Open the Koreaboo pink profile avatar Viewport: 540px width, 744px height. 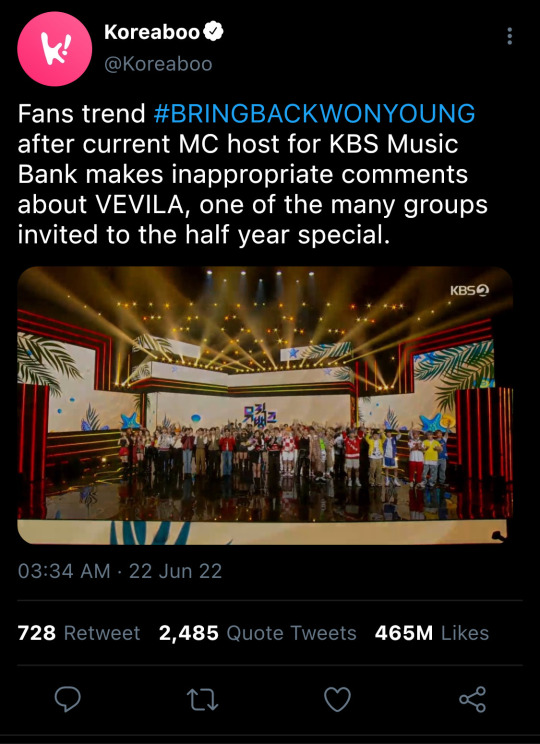[55, 49]
